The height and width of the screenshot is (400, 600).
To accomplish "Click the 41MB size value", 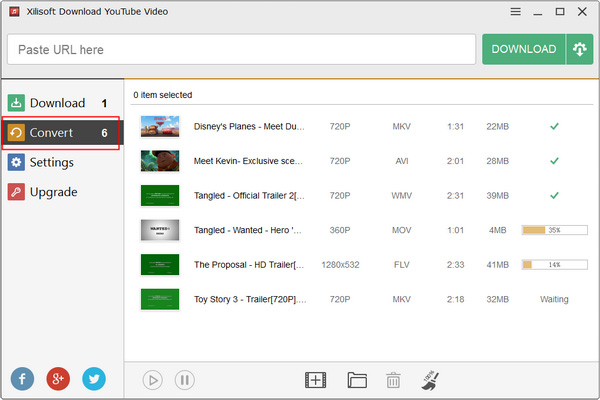I will (x=497, y=265).
